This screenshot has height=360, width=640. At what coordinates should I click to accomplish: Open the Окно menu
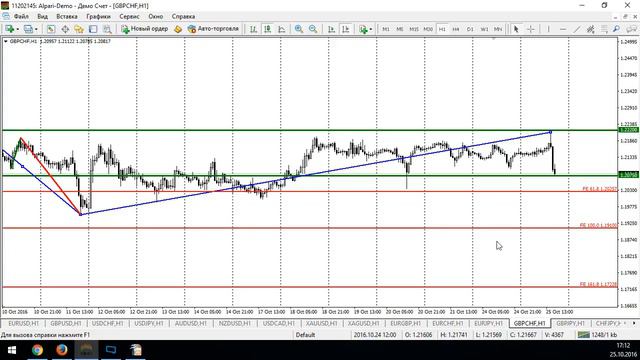click(156, 16)
